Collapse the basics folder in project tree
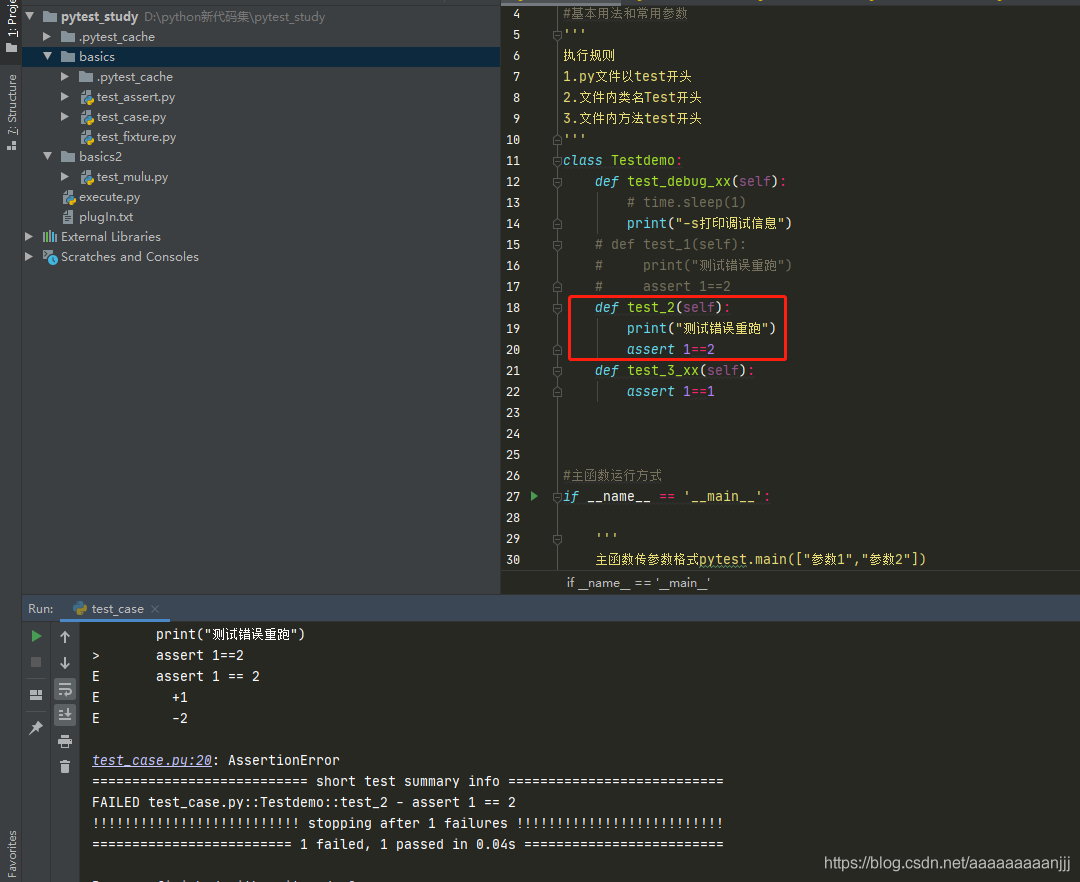 click(47, 57)
